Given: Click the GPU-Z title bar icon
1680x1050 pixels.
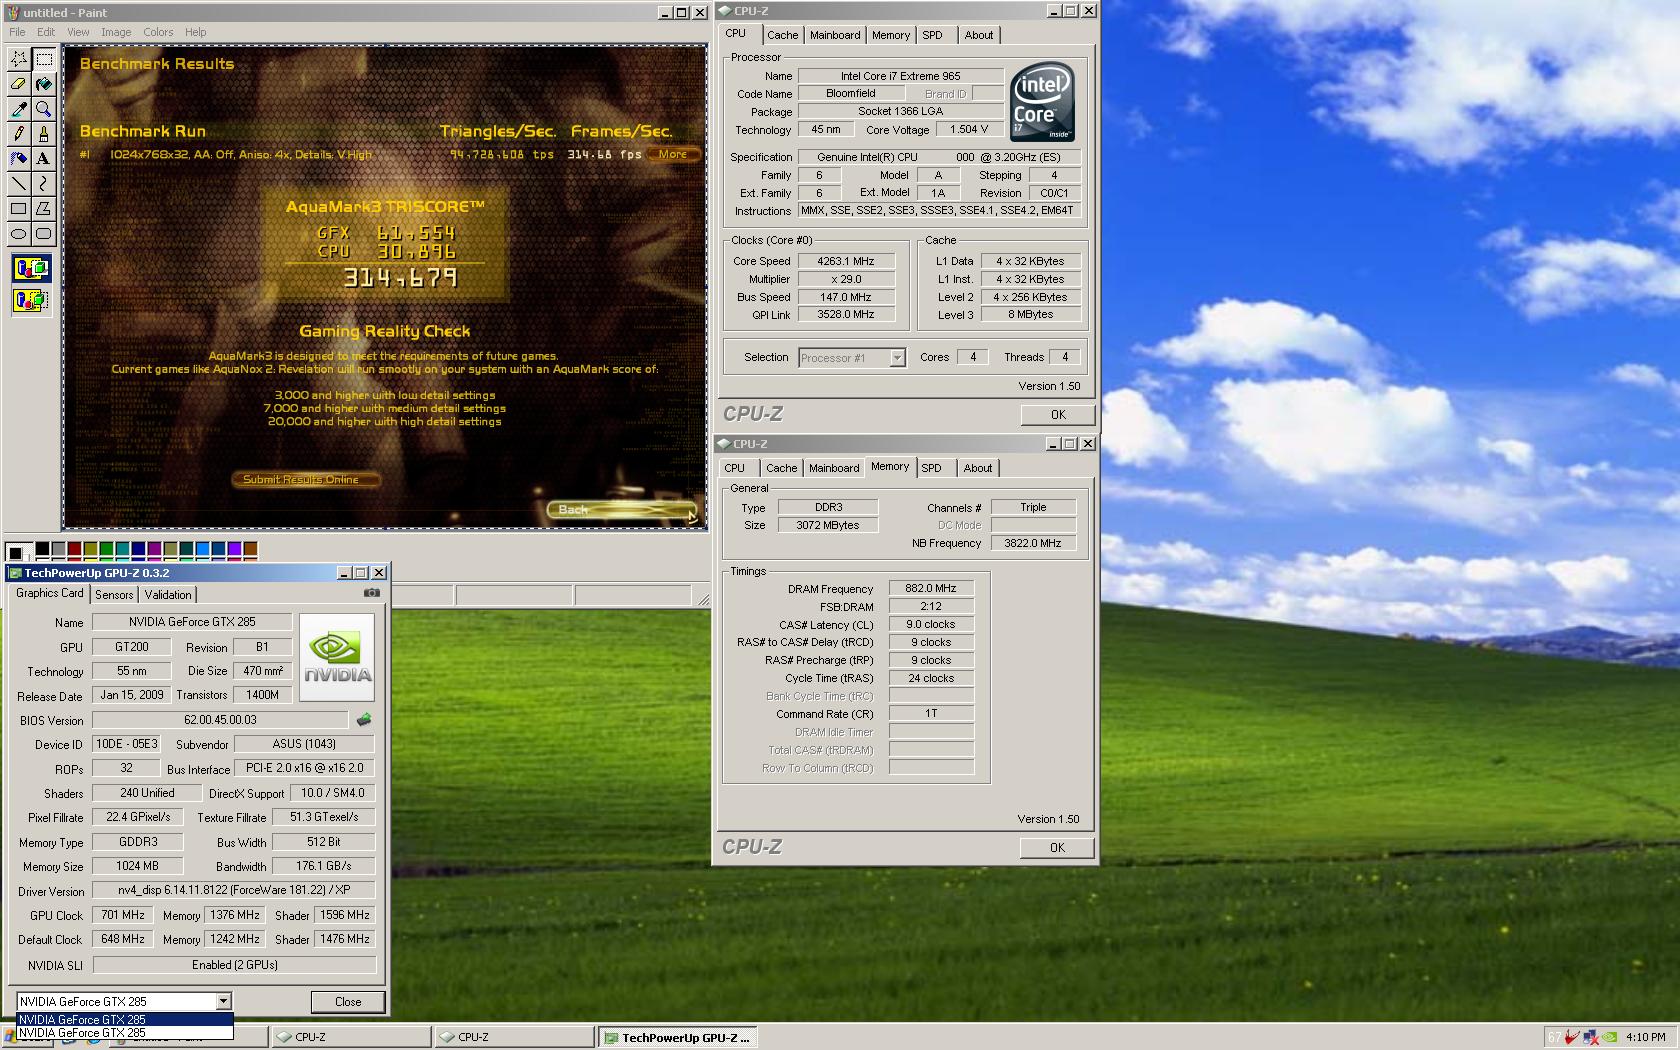Looking at the screenshot, I should (15, 573).
